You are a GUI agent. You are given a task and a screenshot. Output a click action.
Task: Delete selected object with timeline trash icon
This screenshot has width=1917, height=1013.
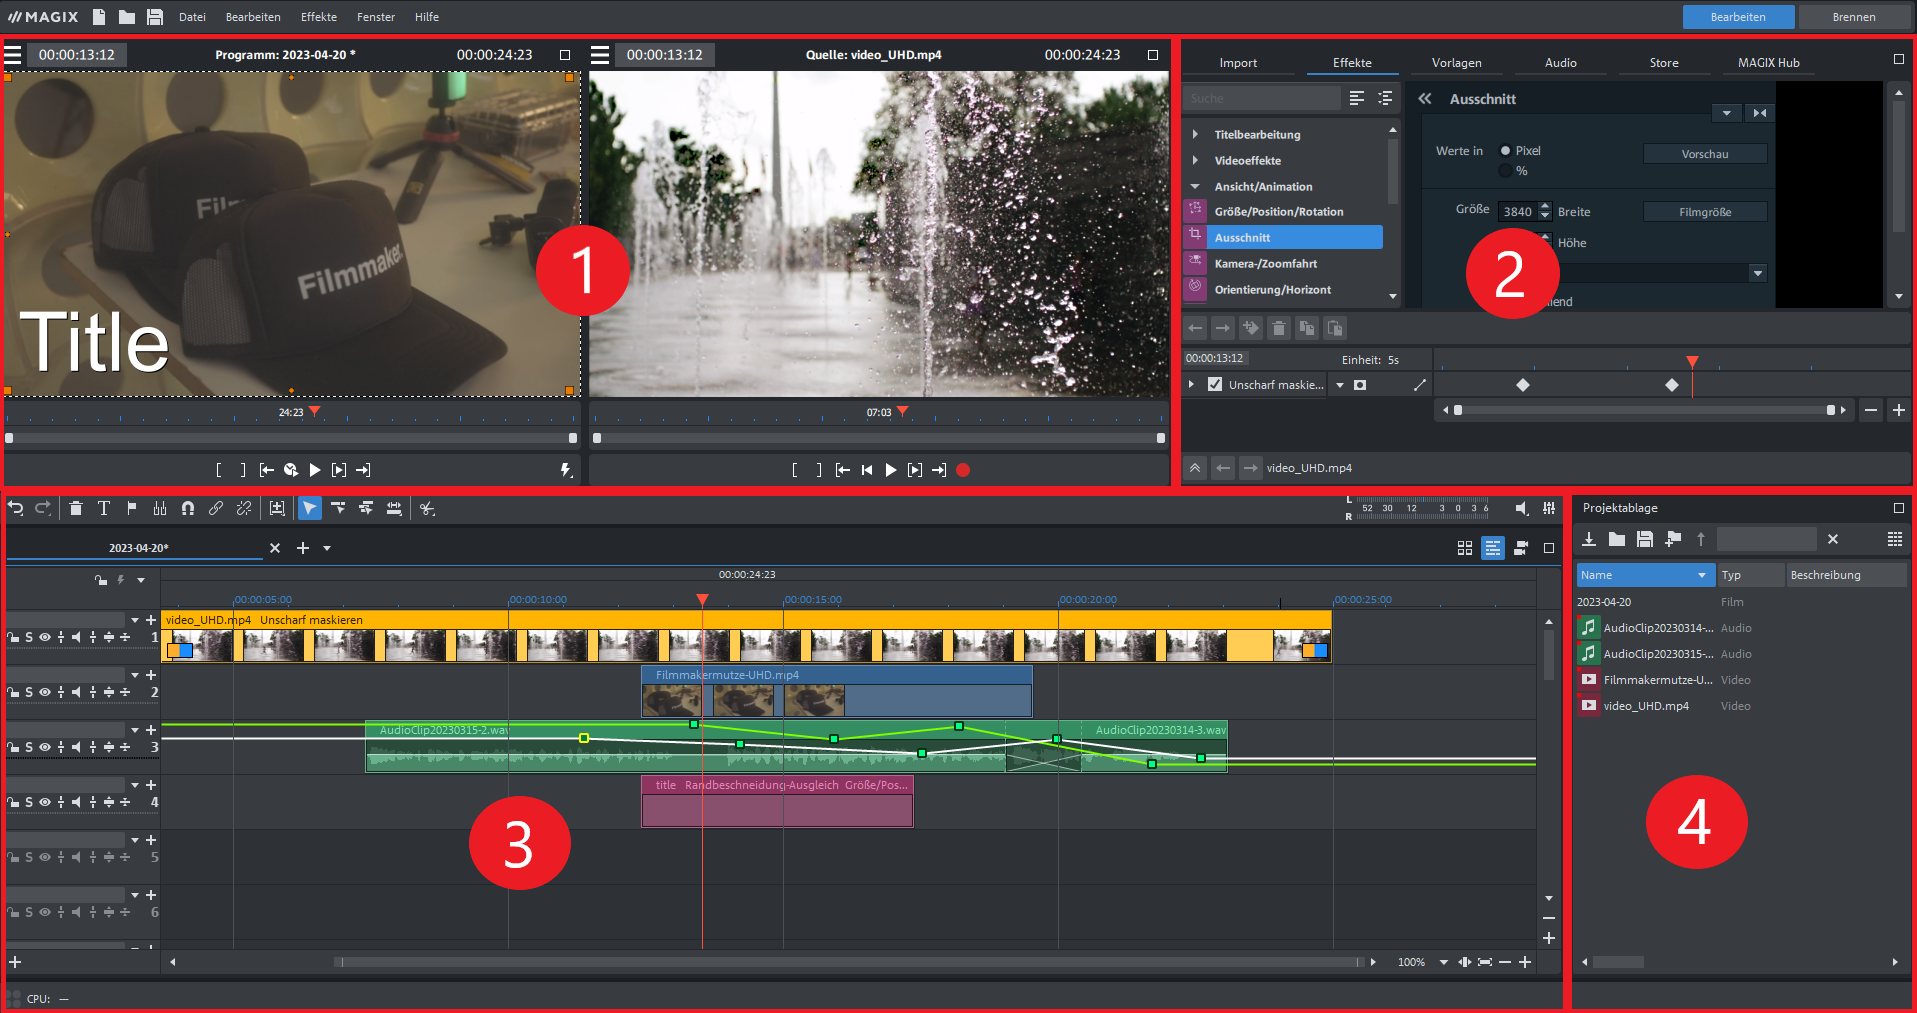click(x=76, y=509)
